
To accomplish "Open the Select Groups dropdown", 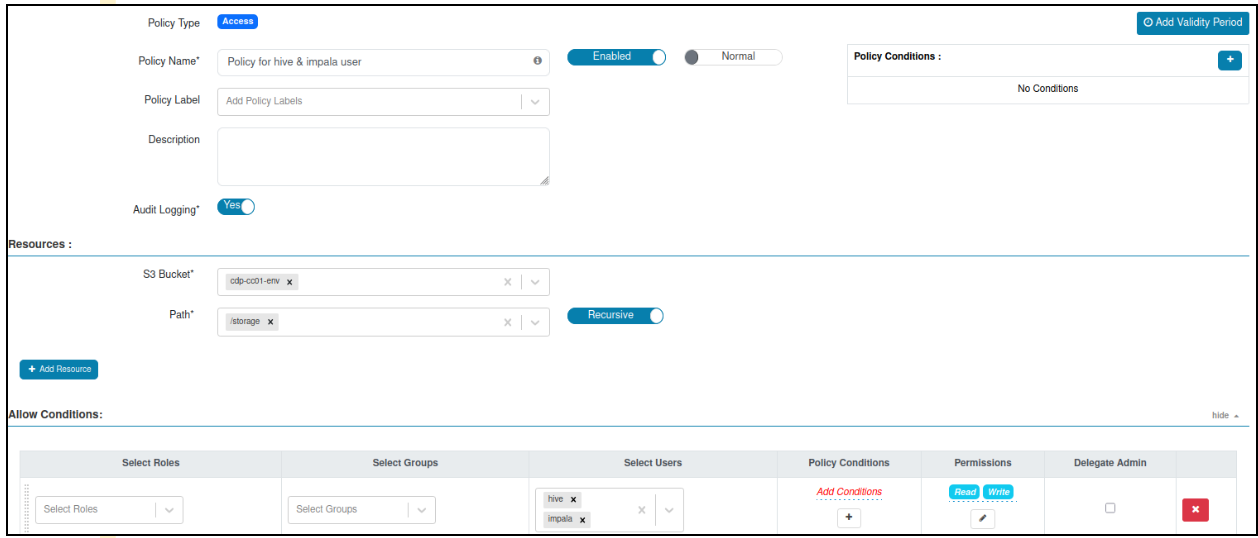I will click(x=421, y=509).
